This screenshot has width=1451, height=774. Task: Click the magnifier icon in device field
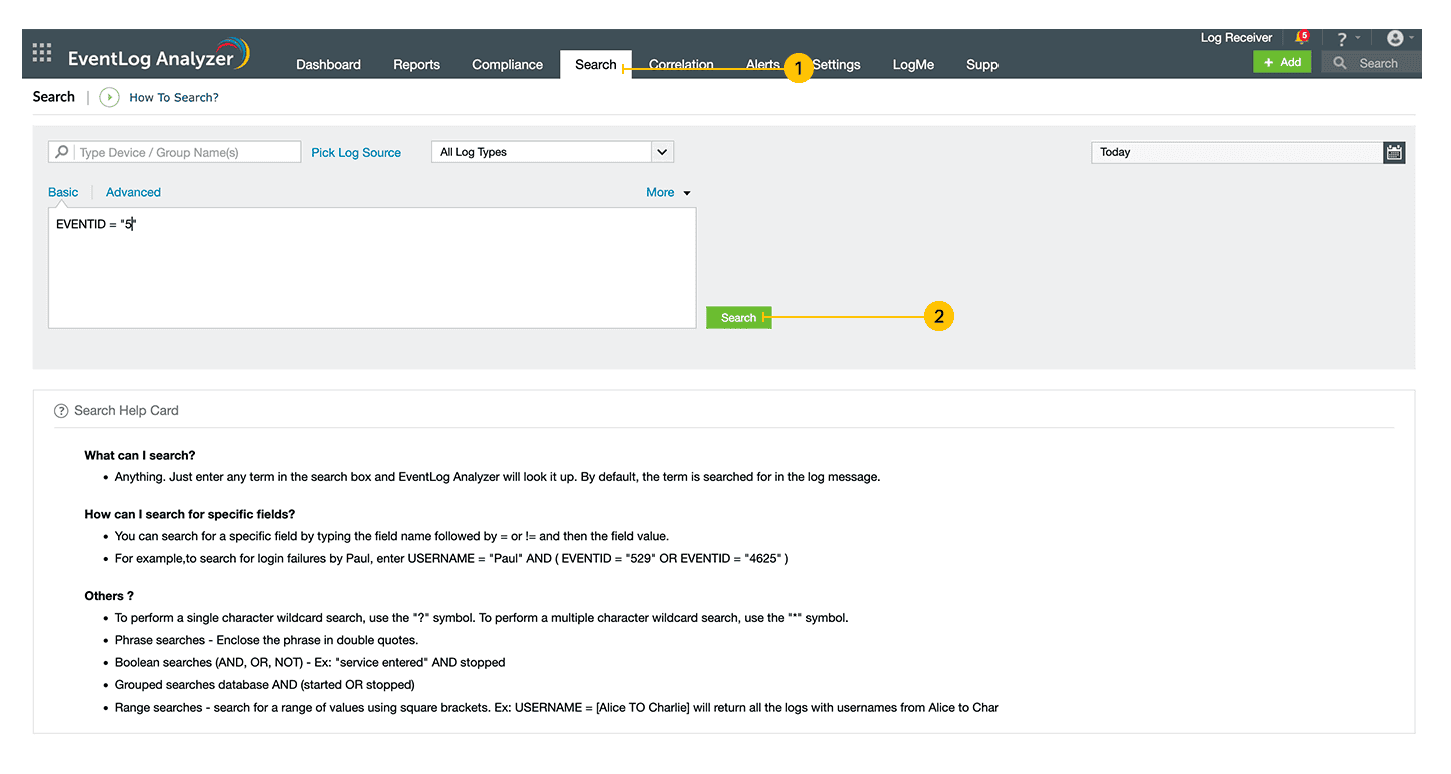(x=62, y=152)
